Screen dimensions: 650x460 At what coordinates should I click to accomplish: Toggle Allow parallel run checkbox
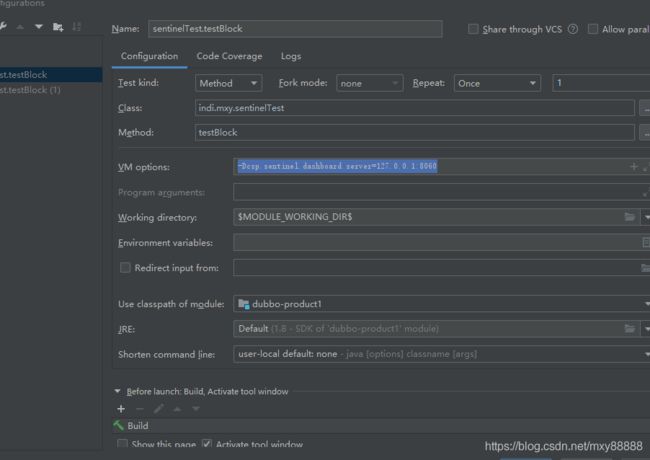593,29
